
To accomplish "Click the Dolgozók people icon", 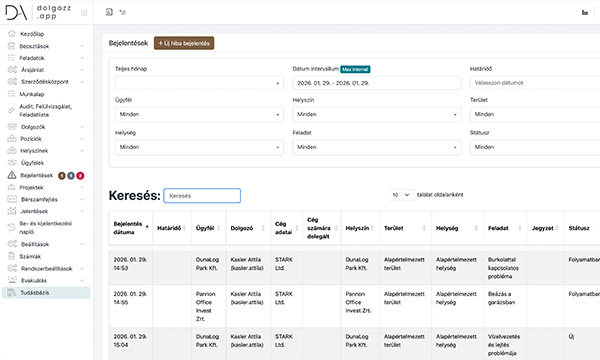I will [12, 127].
